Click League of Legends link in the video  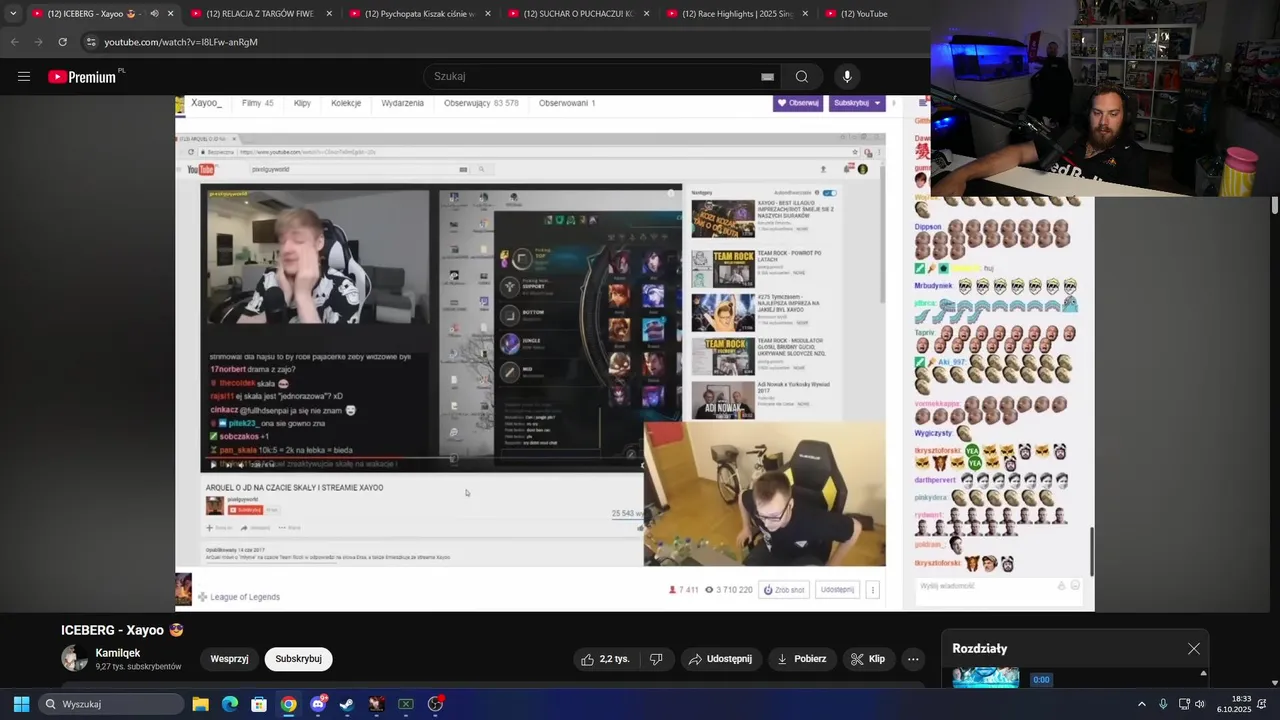click(245, 597)
